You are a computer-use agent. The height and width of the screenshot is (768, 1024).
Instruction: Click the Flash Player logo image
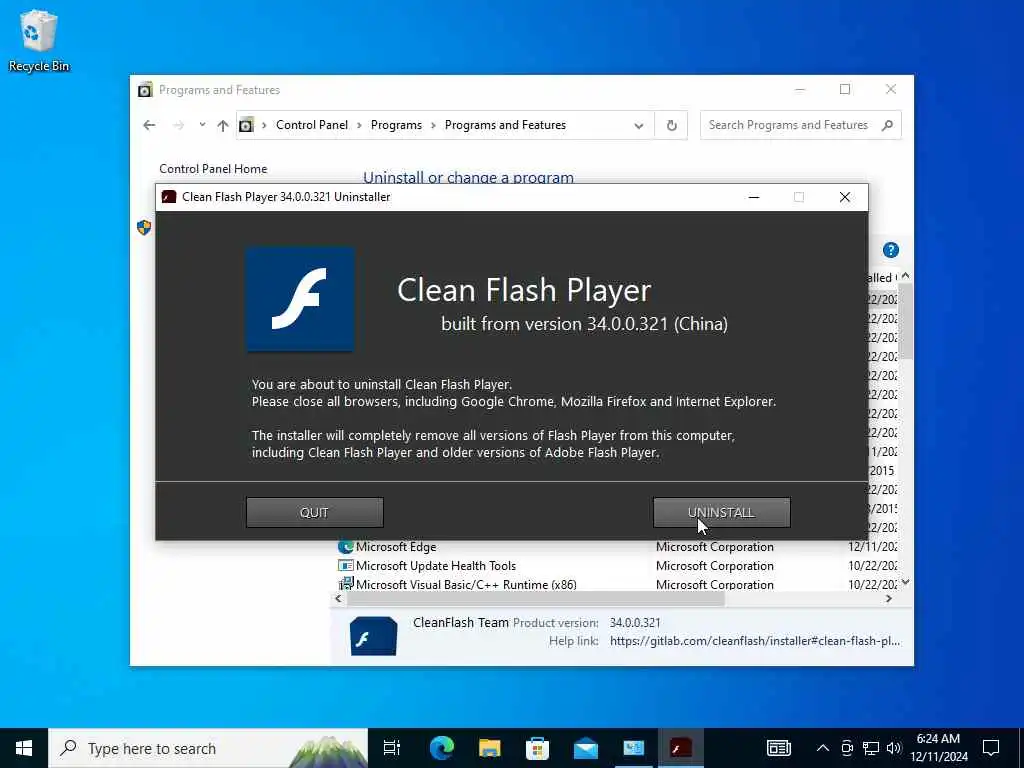[300, 299]
